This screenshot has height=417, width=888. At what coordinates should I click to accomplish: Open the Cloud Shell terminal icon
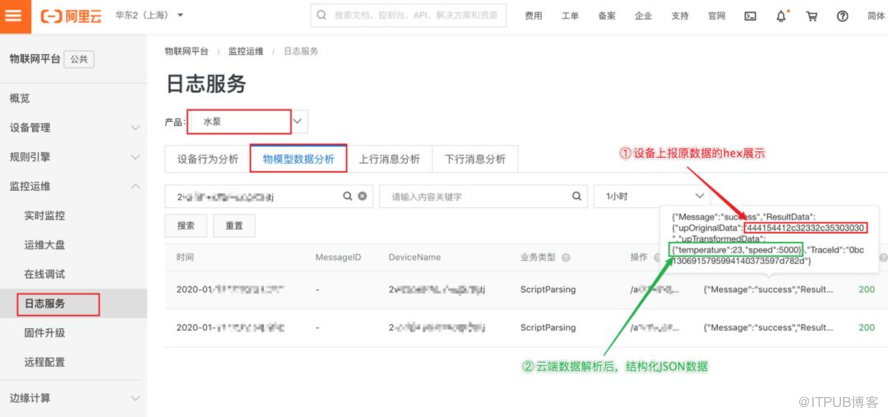click(x=751, y=16)
